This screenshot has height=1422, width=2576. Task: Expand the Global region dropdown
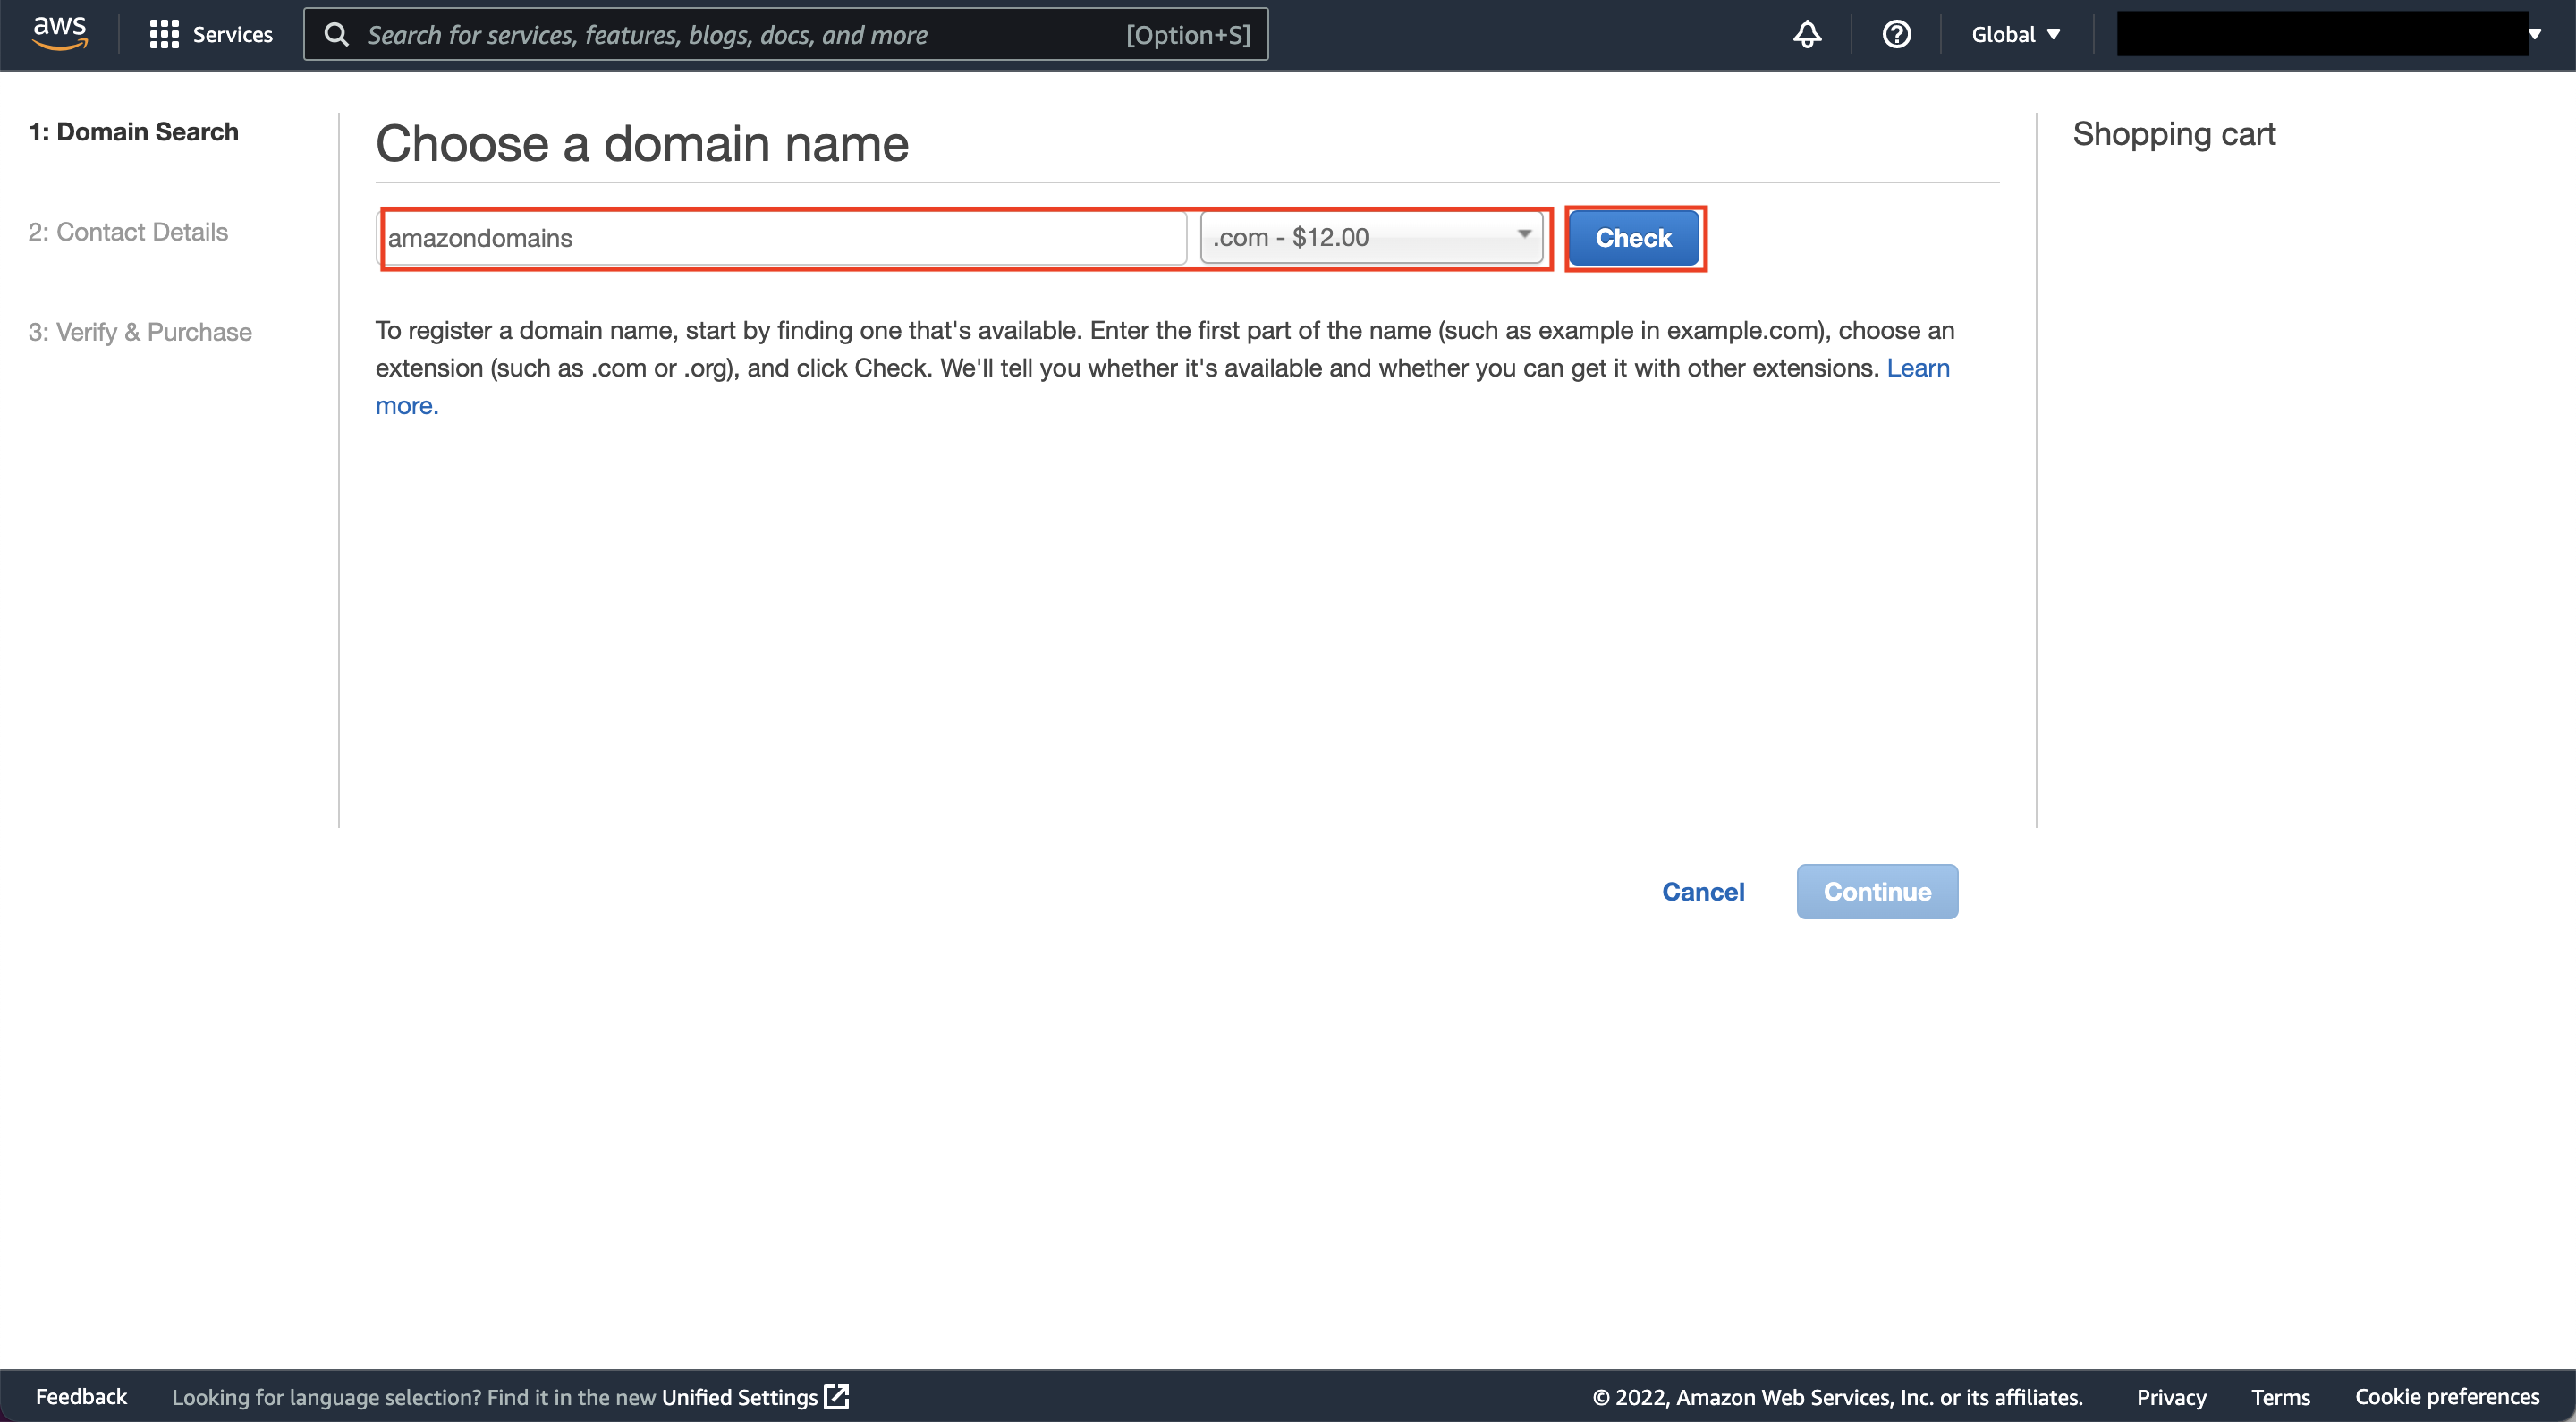point(2016,35)
